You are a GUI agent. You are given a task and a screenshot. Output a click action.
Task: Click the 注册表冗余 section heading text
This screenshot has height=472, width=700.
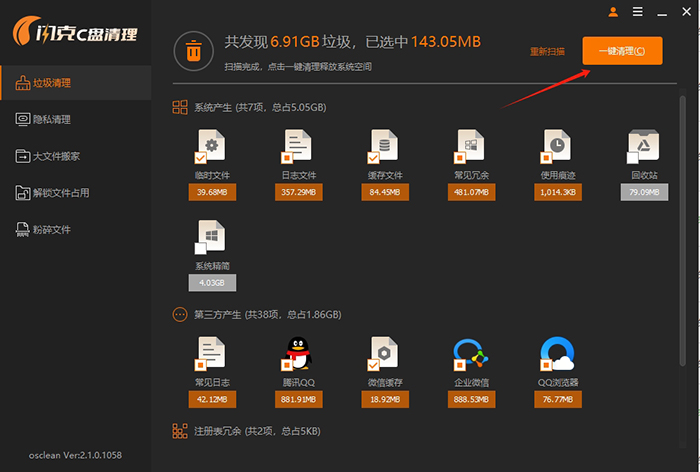tap(257, 431)
